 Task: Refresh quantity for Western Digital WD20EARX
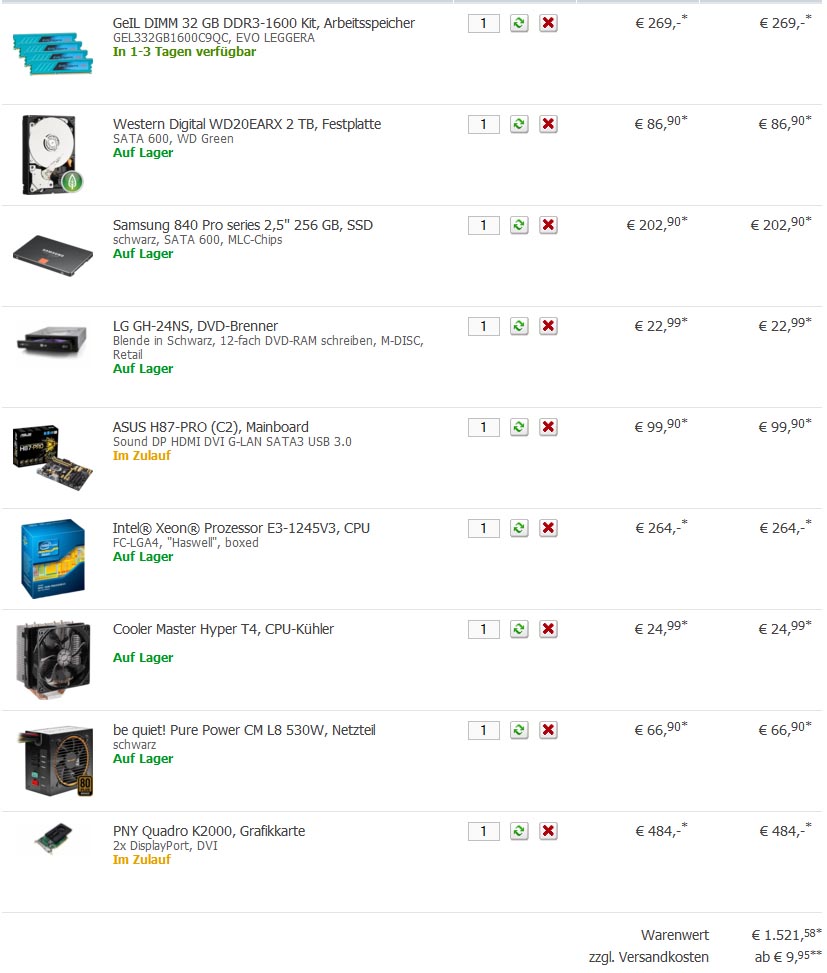519,125
